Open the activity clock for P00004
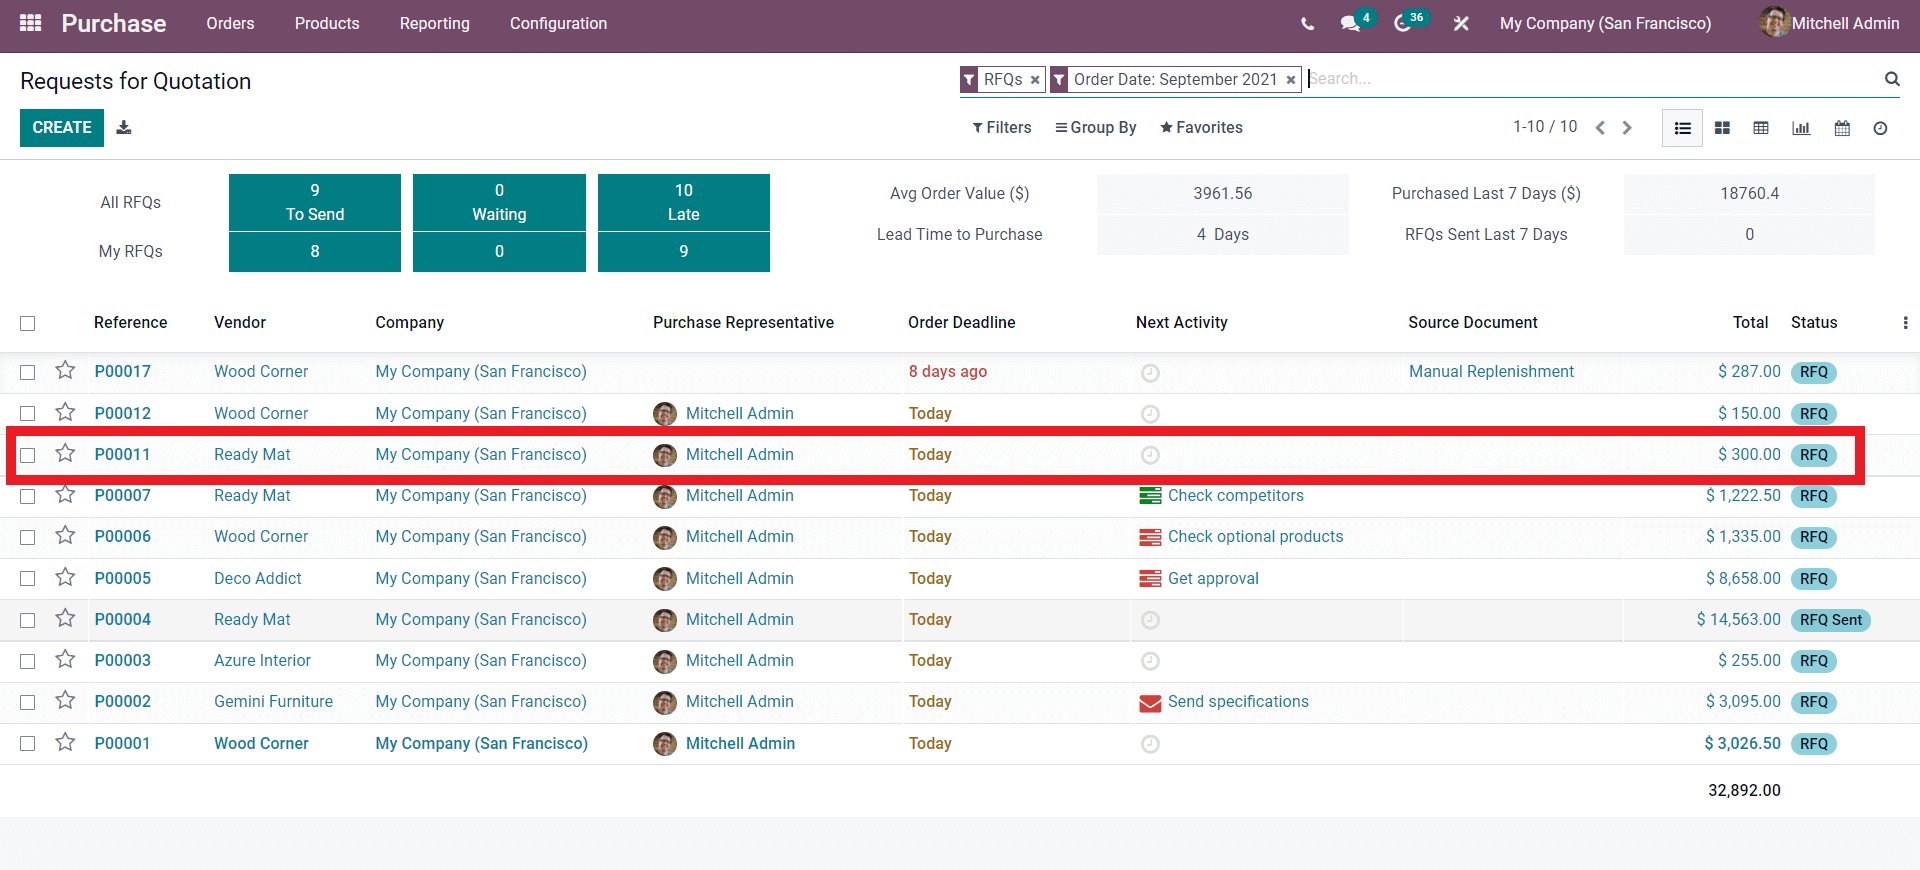The height and width of the screenshot is (870, 1920). (x=1150, y=620)
